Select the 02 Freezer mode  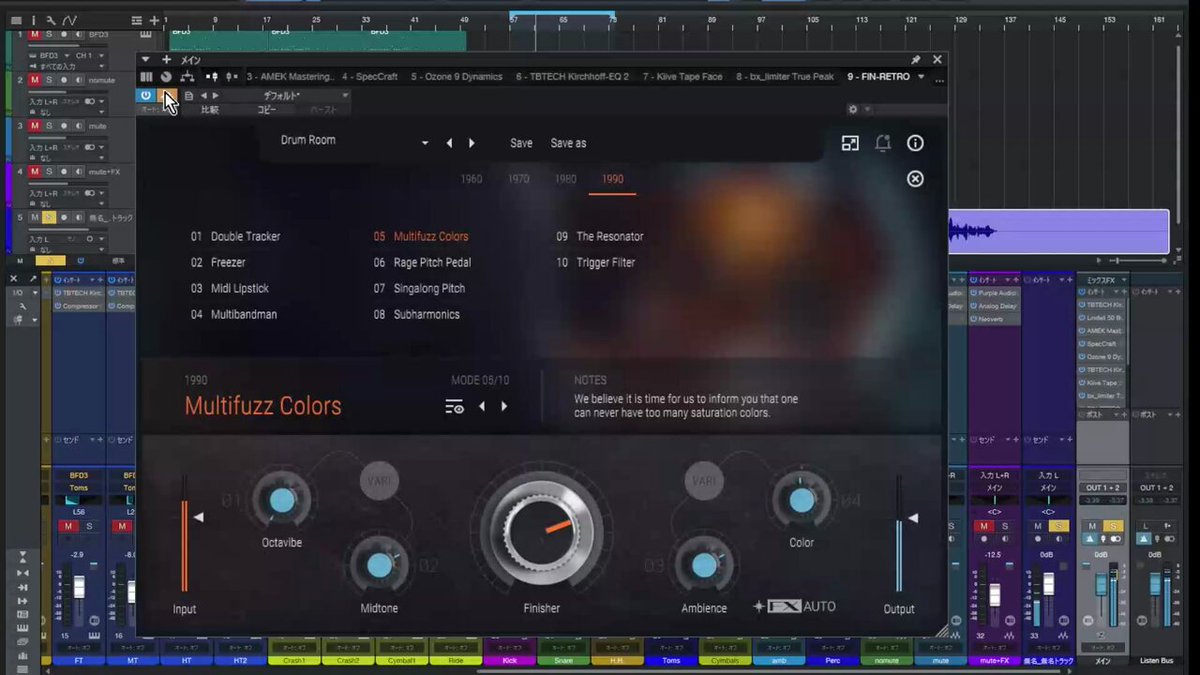click(x=218, y=263)
